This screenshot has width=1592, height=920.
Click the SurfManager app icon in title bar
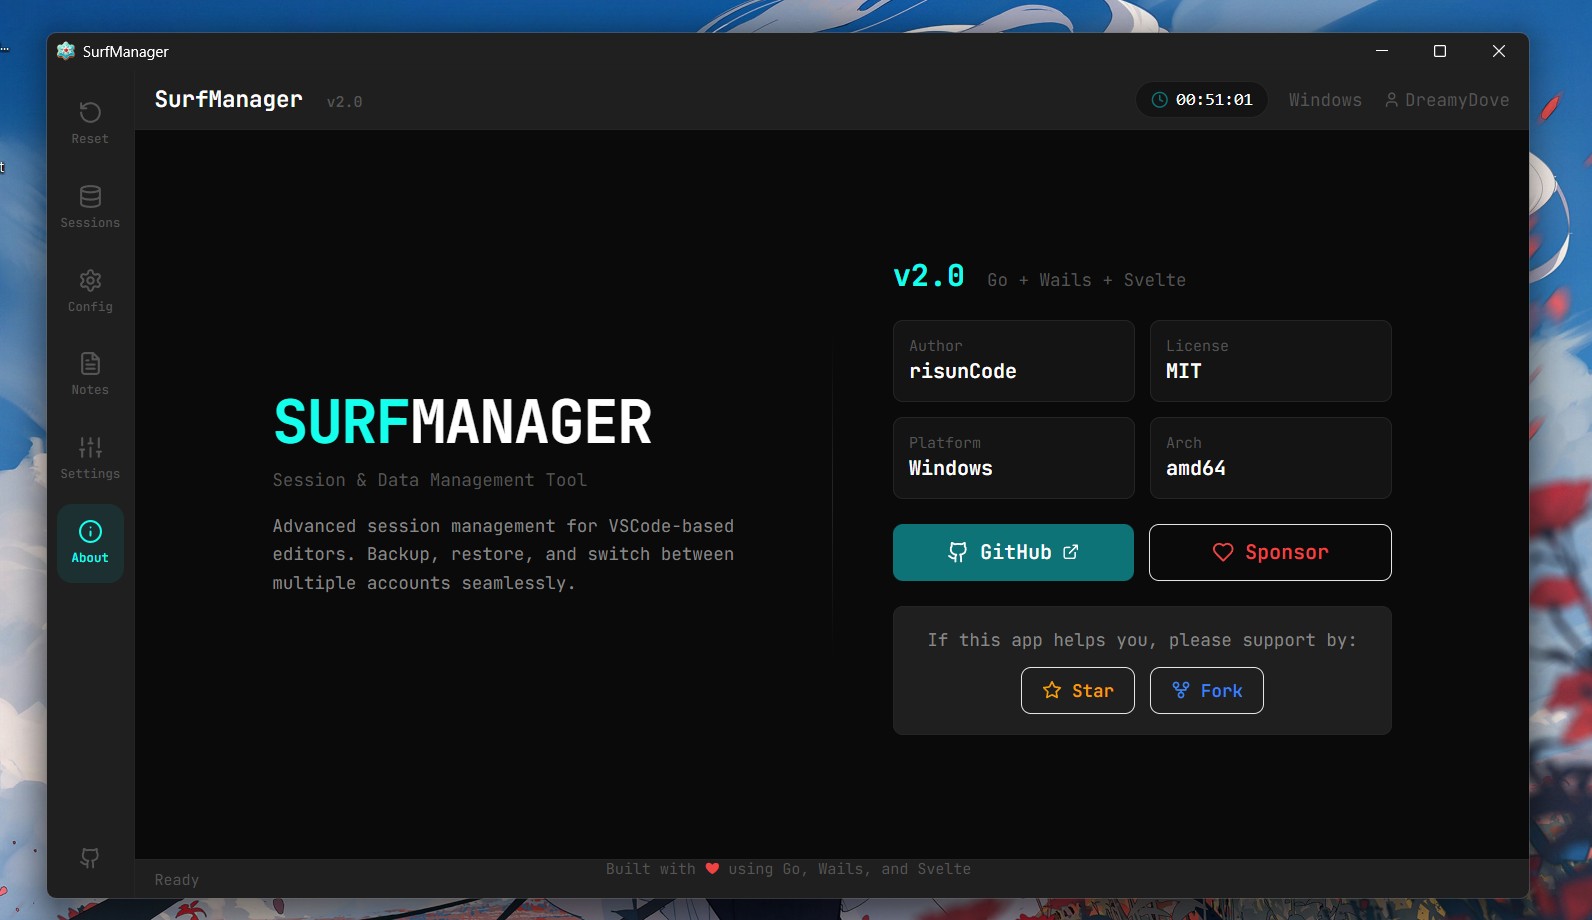coord(66,51)
